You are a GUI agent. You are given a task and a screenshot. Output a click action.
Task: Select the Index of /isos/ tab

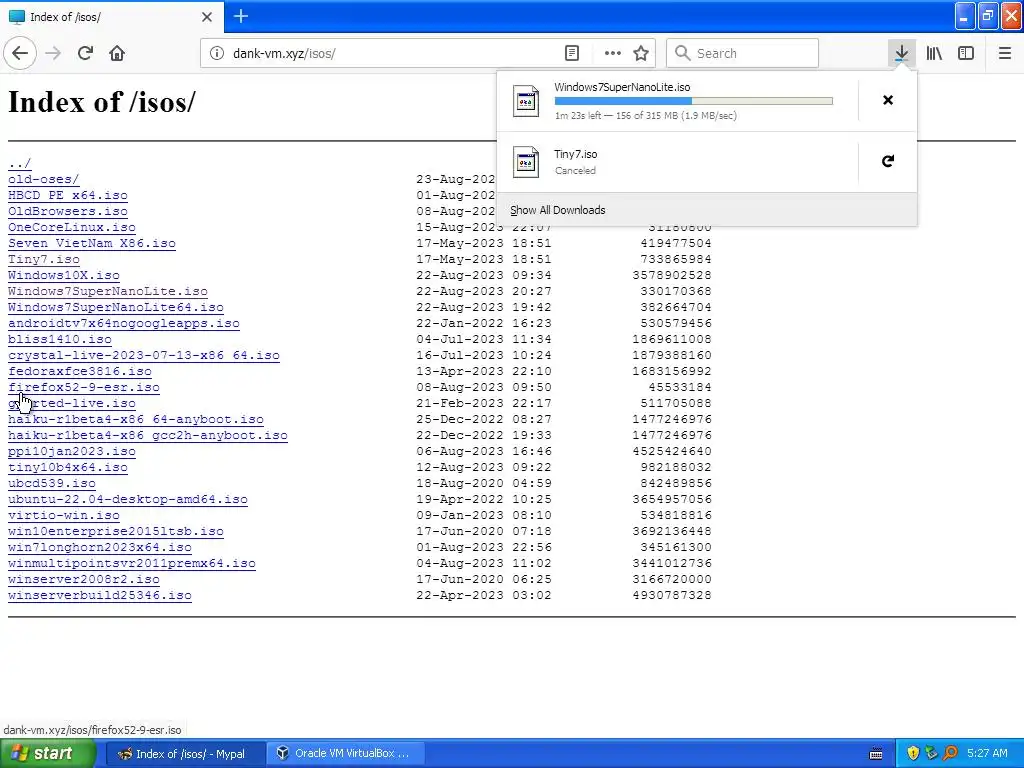(111, 17)
